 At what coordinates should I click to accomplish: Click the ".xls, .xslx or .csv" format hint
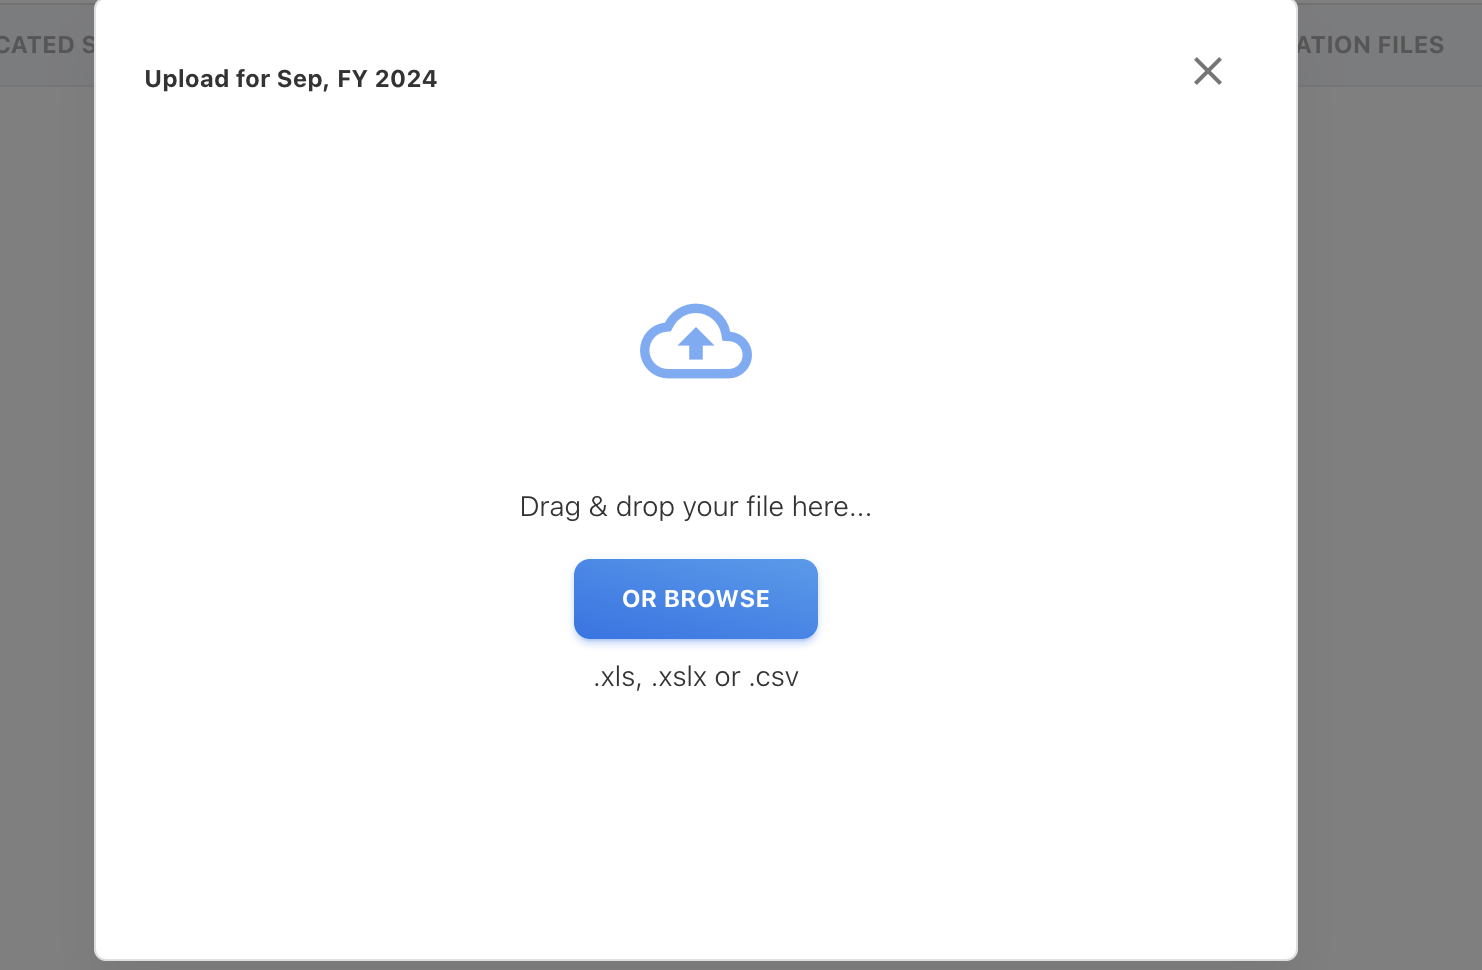pyautogui.click(x=695, y=677)
